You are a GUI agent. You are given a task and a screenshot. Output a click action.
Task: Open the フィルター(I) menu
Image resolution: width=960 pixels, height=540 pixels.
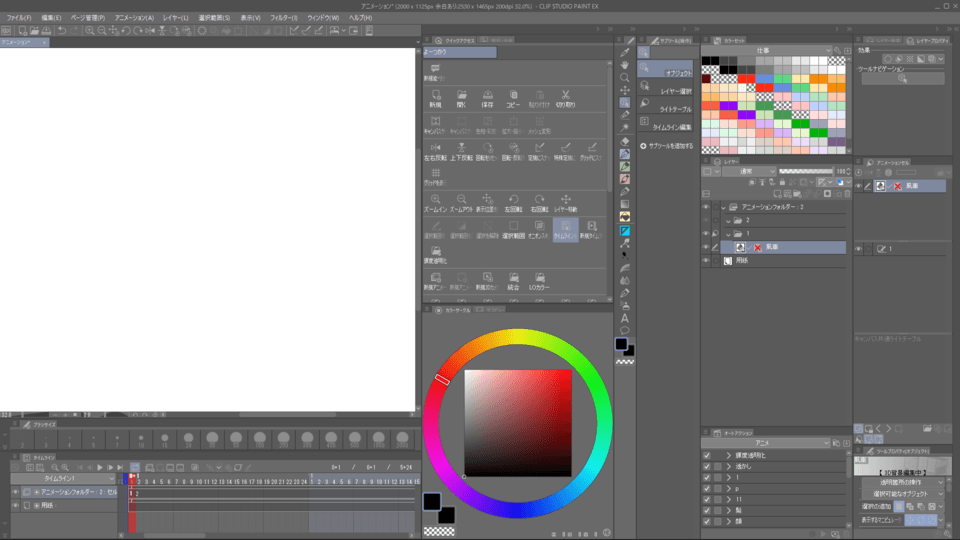click(x=284, y=18)
